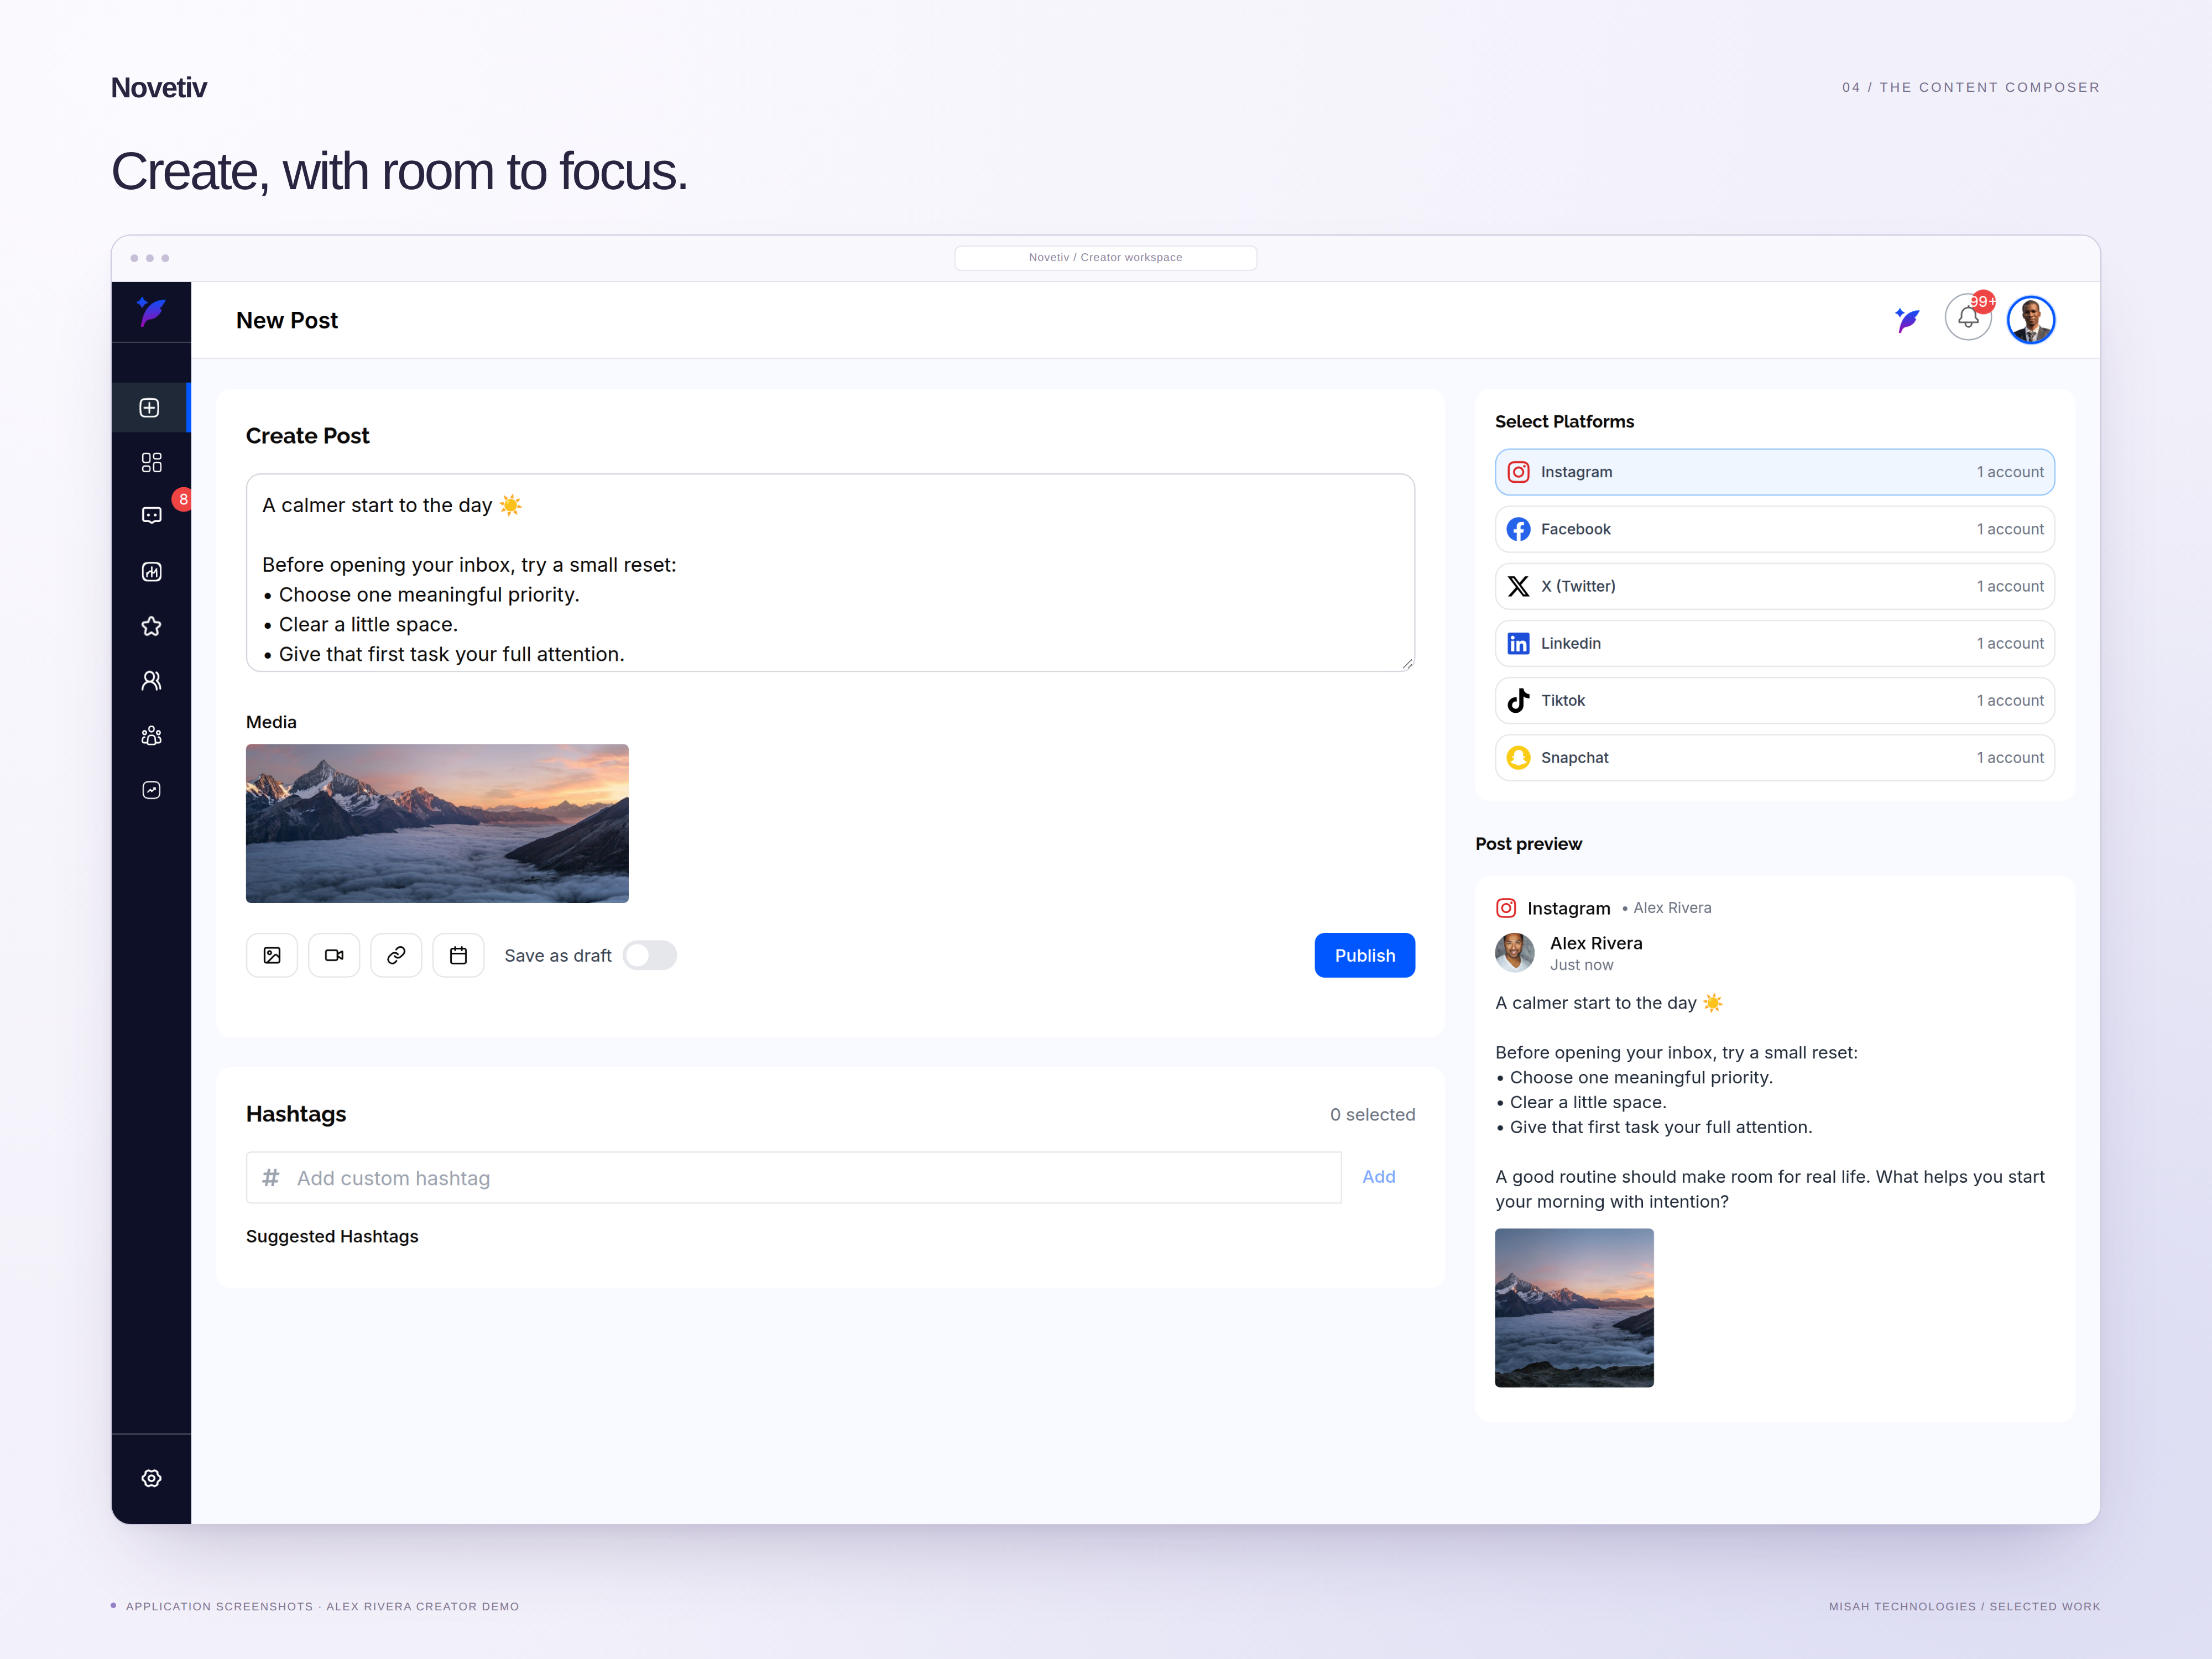Add image using the picture icon button
This screenshot has height=1659, width=2212.
272,955
